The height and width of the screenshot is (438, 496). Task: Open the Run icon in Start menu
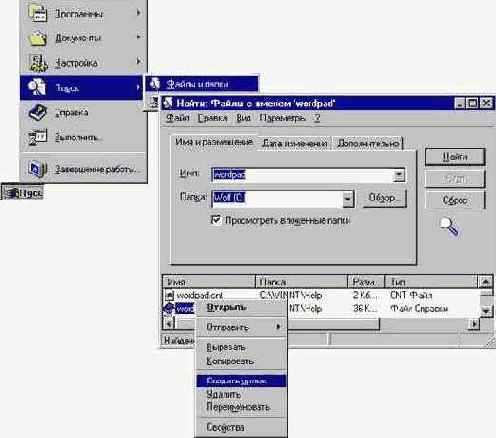38,137
